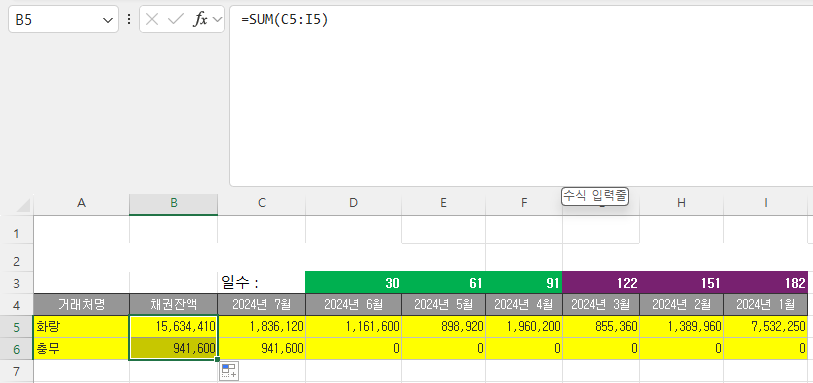Image resolution: width=813 pixels, height=383 pixels.
Task: Select row 2 header
Action: pyautogui.click(x=17, y=259)
